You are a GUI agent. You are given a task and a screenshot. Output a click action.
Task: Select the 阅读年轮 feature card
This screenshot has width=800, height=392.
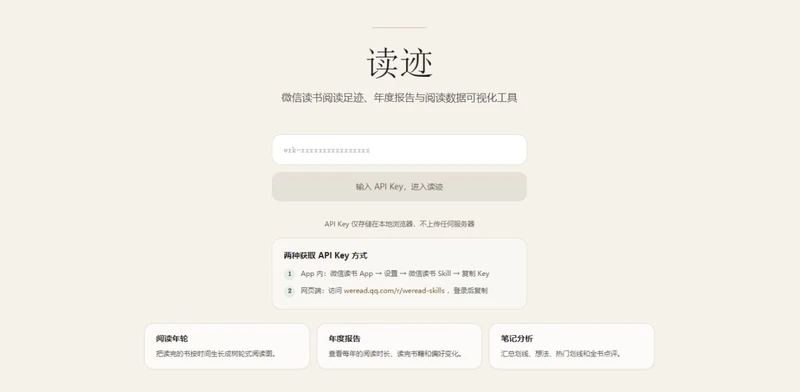pos(227,346)
